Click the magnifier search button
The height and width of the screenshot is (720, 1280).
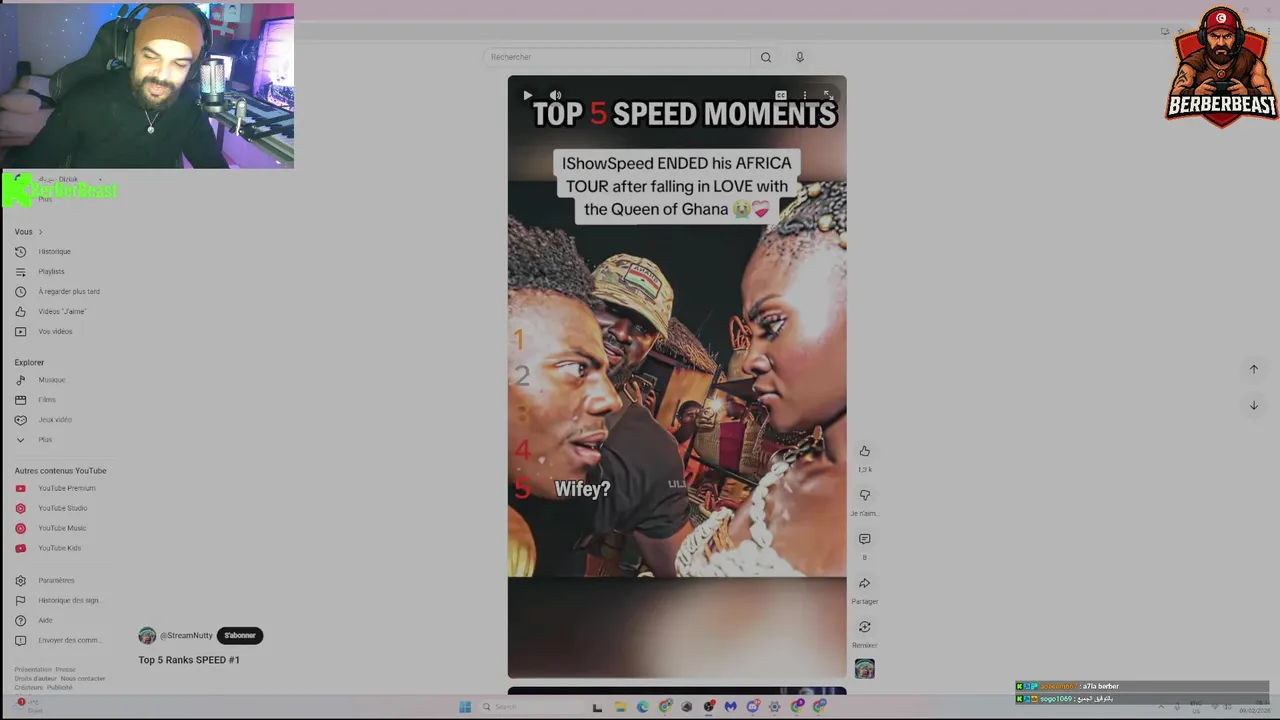point(766,57)
